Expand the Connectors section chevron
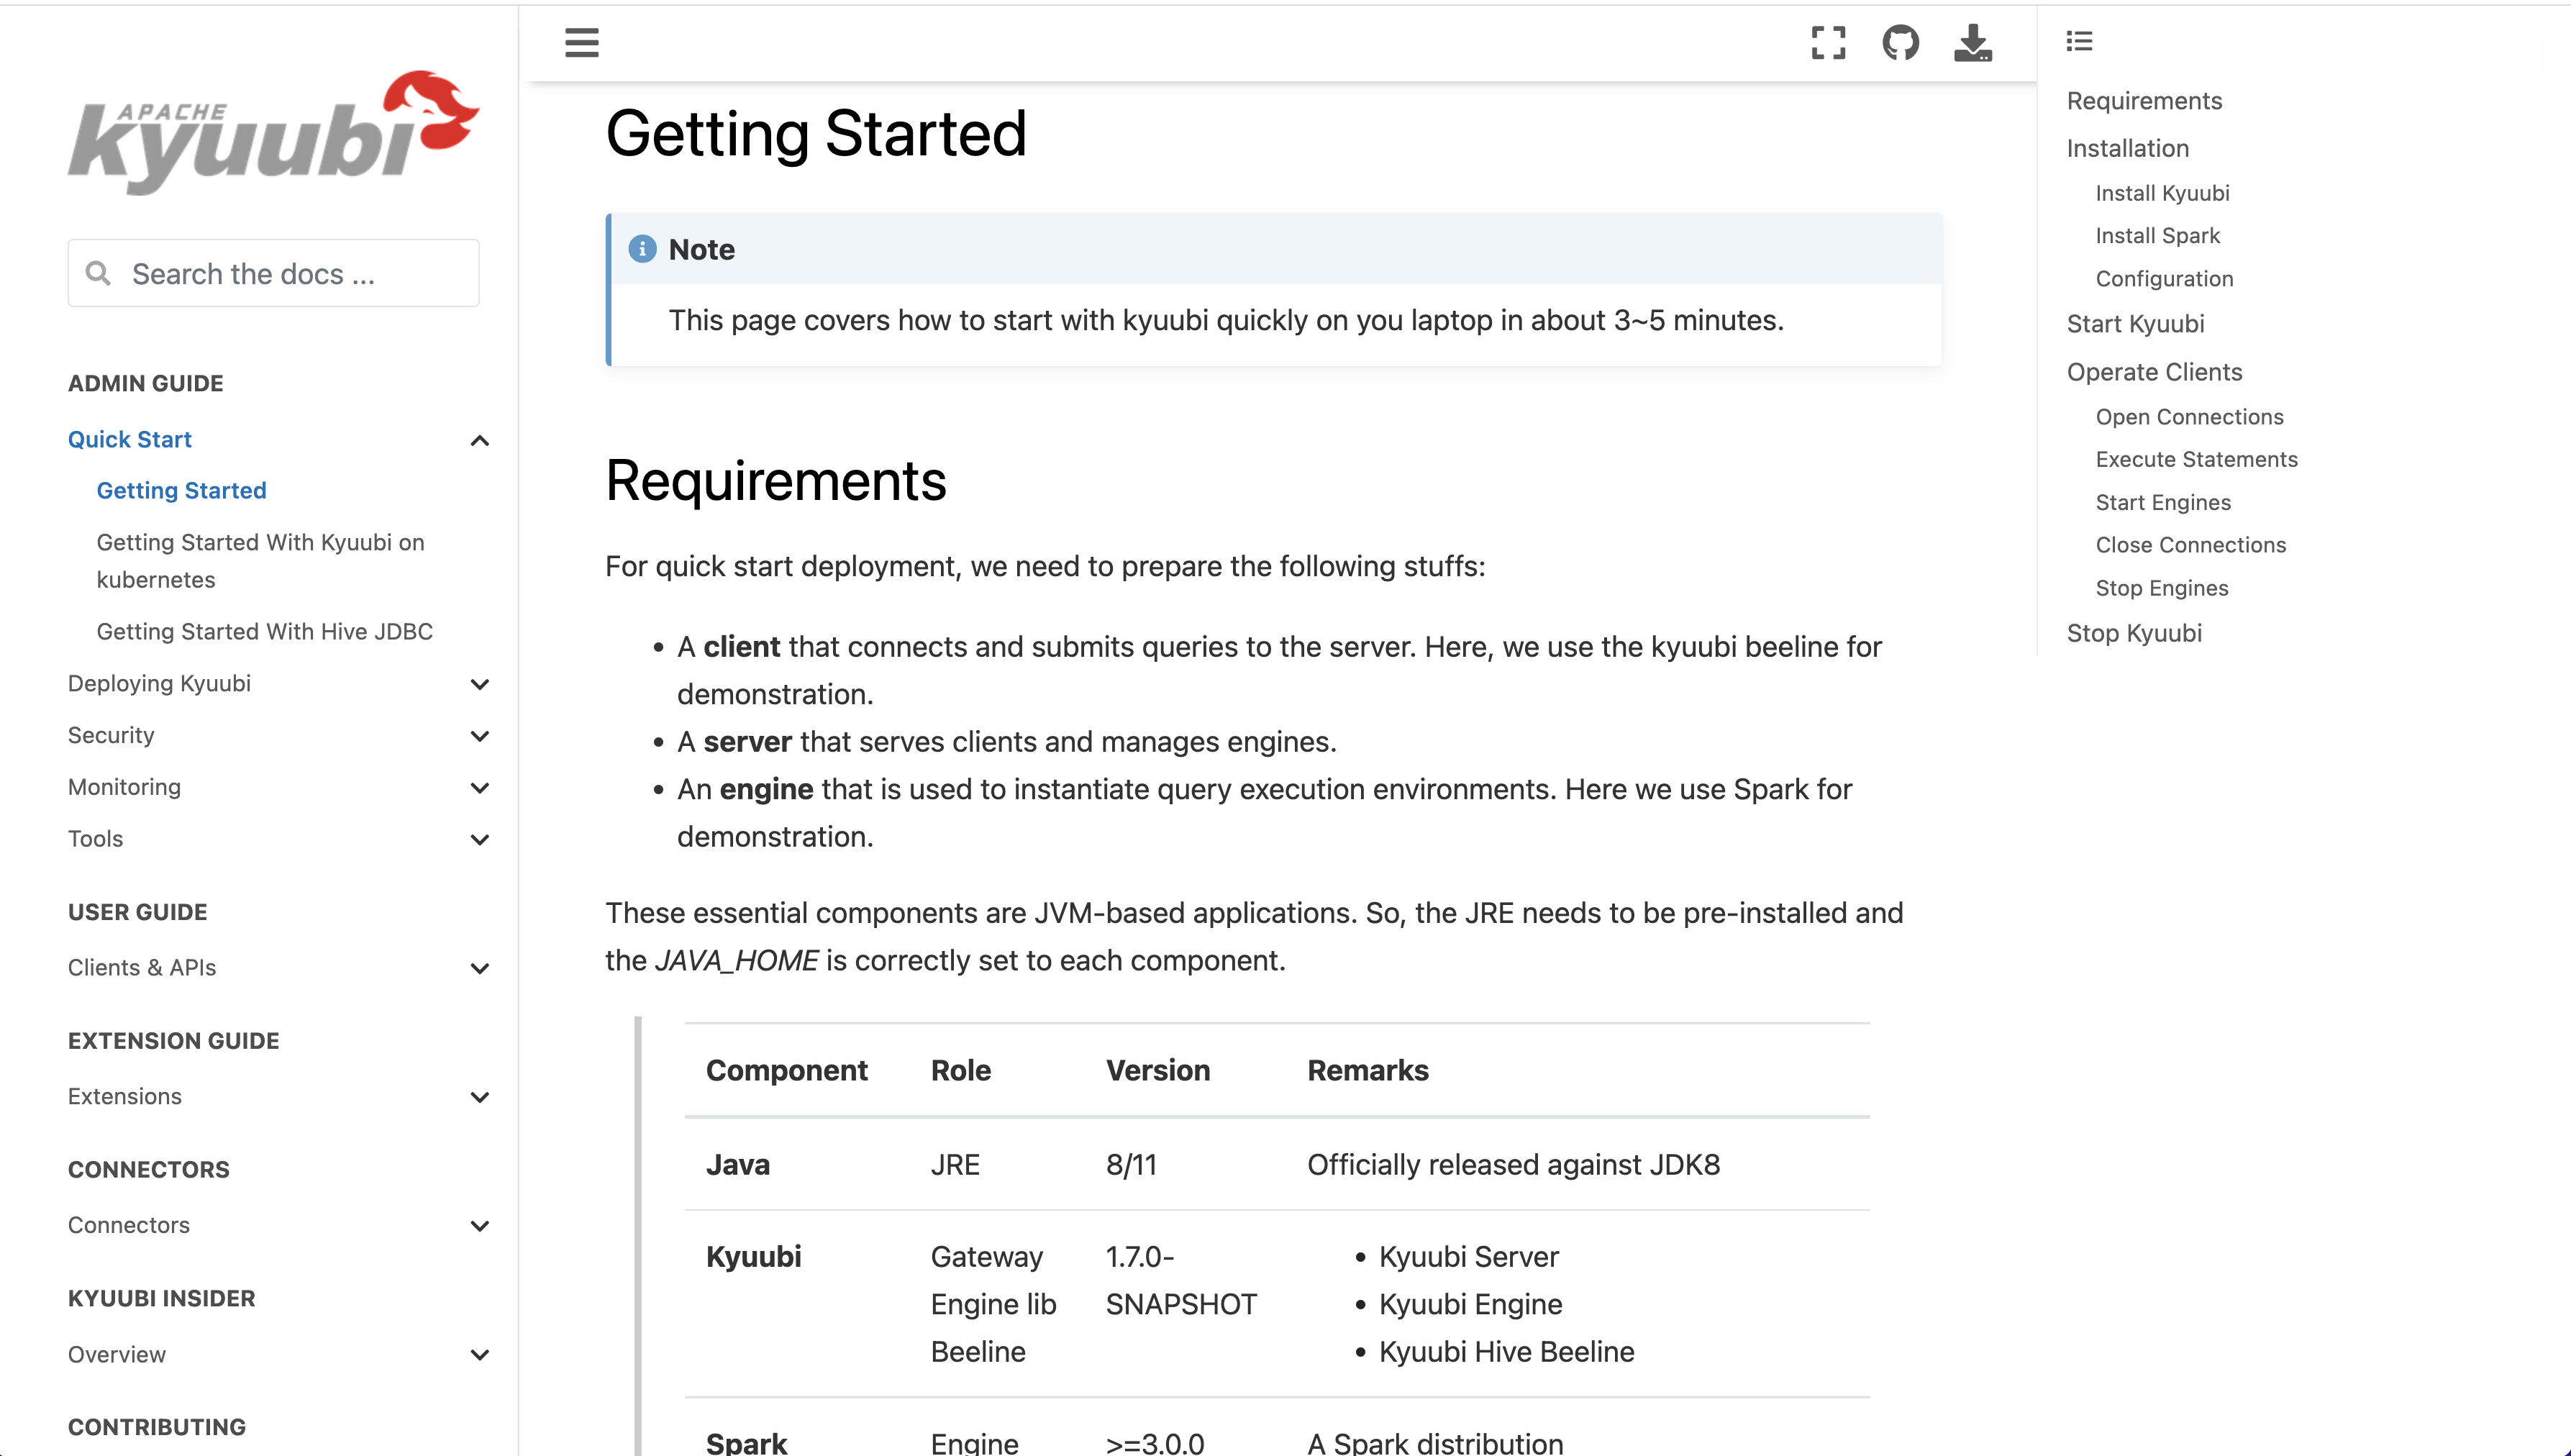The height and width of the screenshot is (1456, 2571). pos(480,1226)
